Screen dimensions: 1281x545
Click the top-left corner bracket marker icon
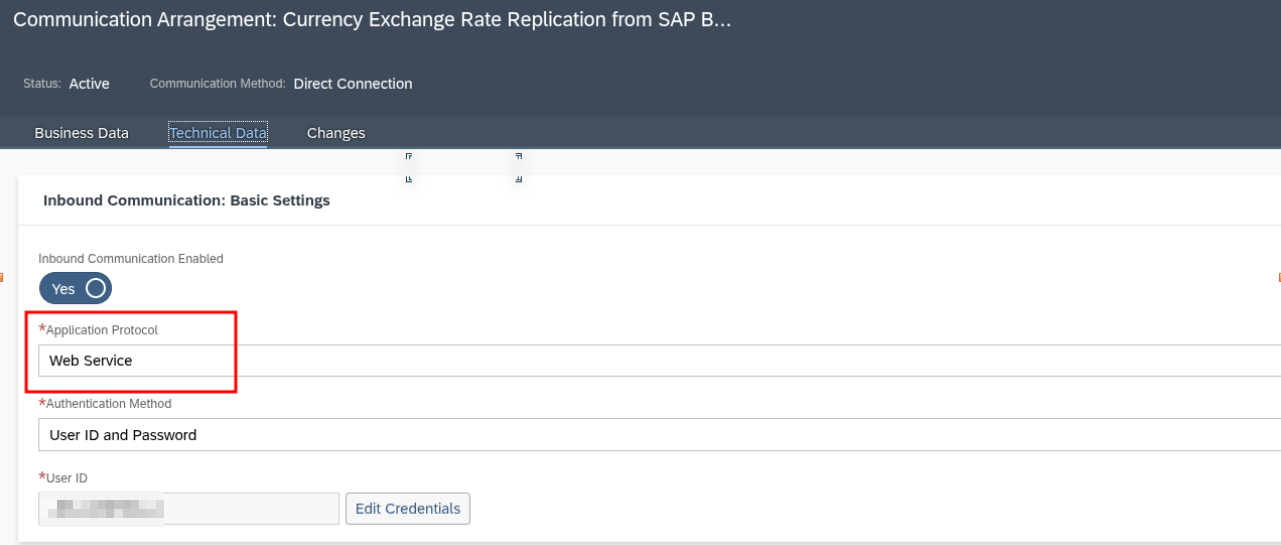pyautogui.click(x=409, y=157)
